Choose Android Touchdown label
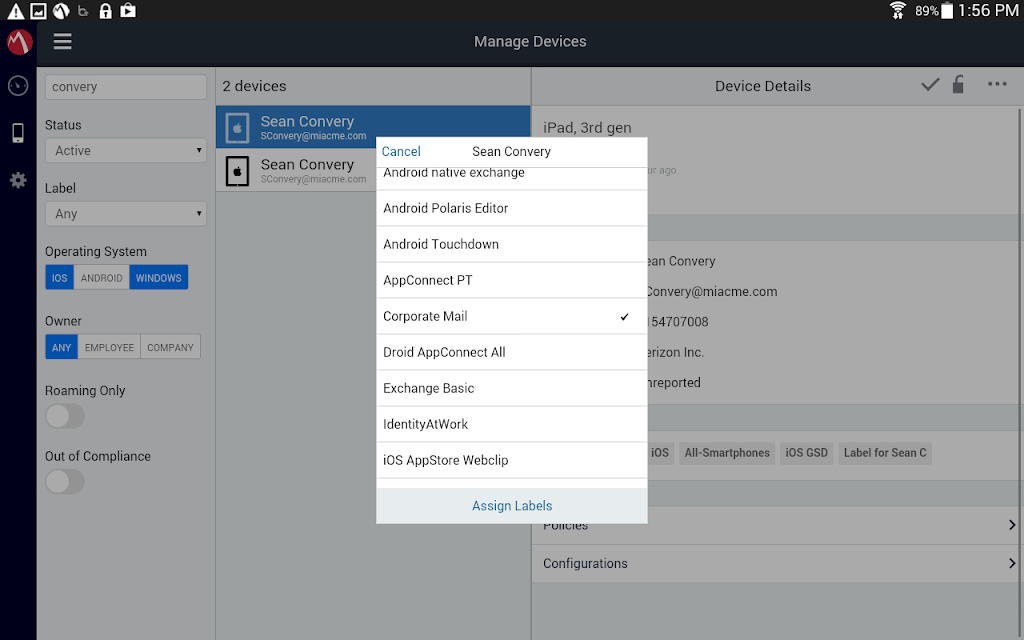The image size is (1024, 640). pyautogui.click(x=511, y=244)
